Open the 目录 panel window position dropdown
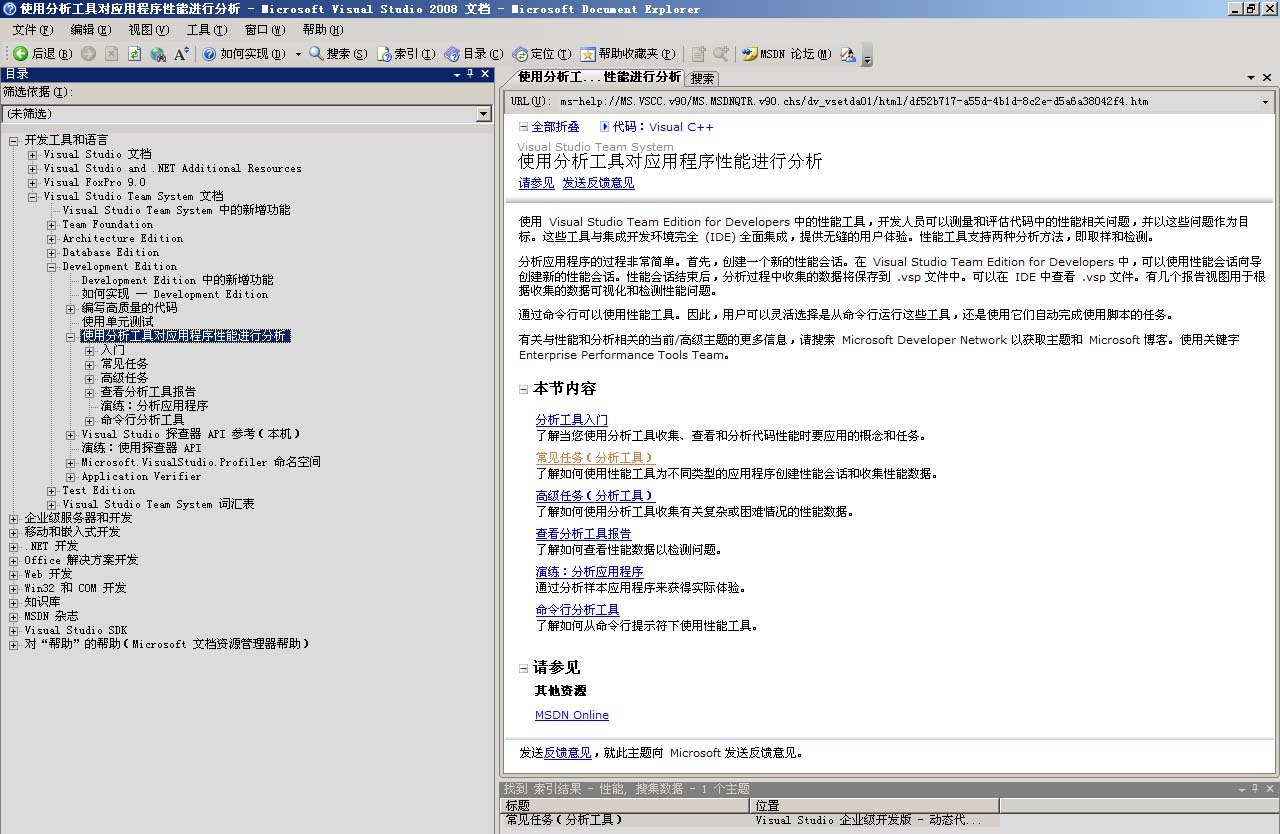1280x834 pixels. 457,74
